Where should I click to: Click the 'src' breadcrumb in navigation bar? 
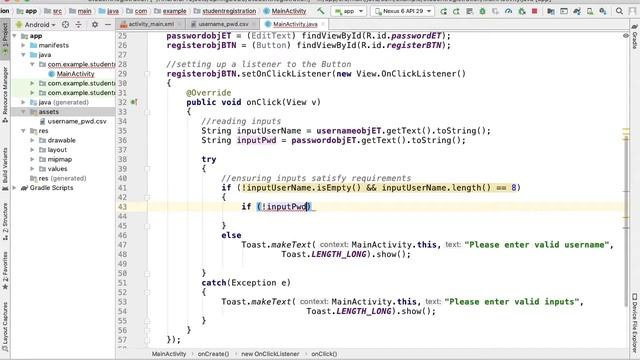58,11
